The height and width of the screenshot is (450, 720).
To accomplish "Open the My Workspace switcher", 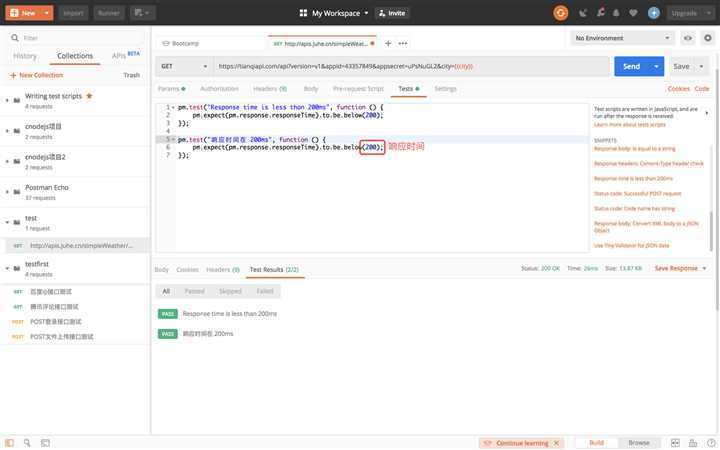I will click(334, 13).
